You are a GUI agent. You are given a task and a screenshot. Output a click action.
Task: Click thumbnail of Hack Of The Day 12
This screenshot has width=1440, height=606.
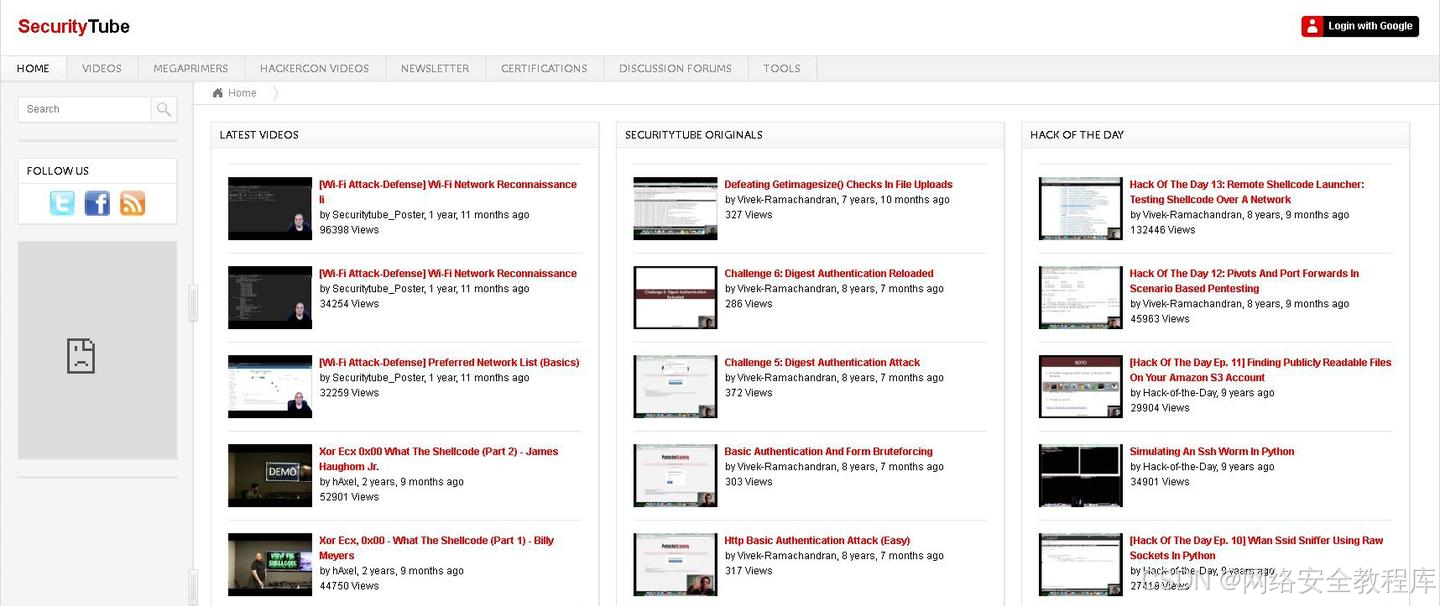pyautogui.click(x=1081, y=297)
